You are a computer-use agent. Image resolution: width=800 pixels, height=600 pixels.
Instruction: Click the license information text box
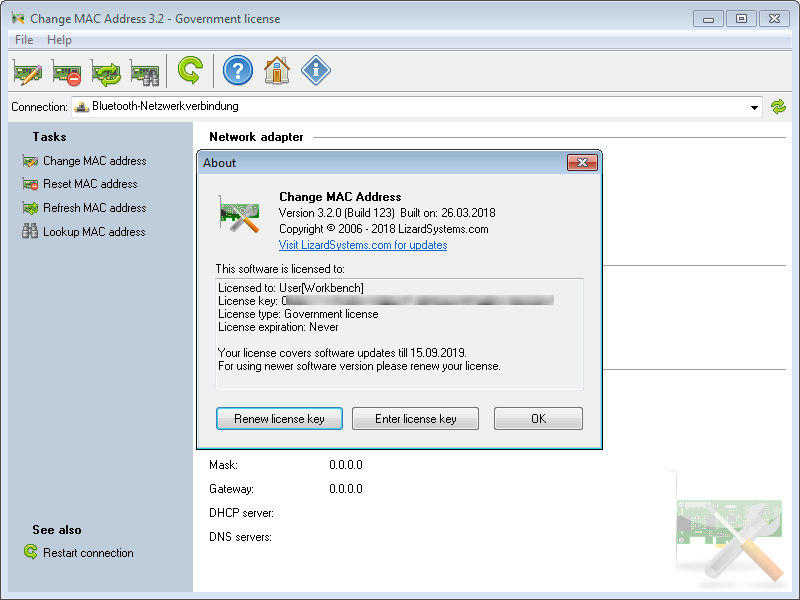[399, 334]
